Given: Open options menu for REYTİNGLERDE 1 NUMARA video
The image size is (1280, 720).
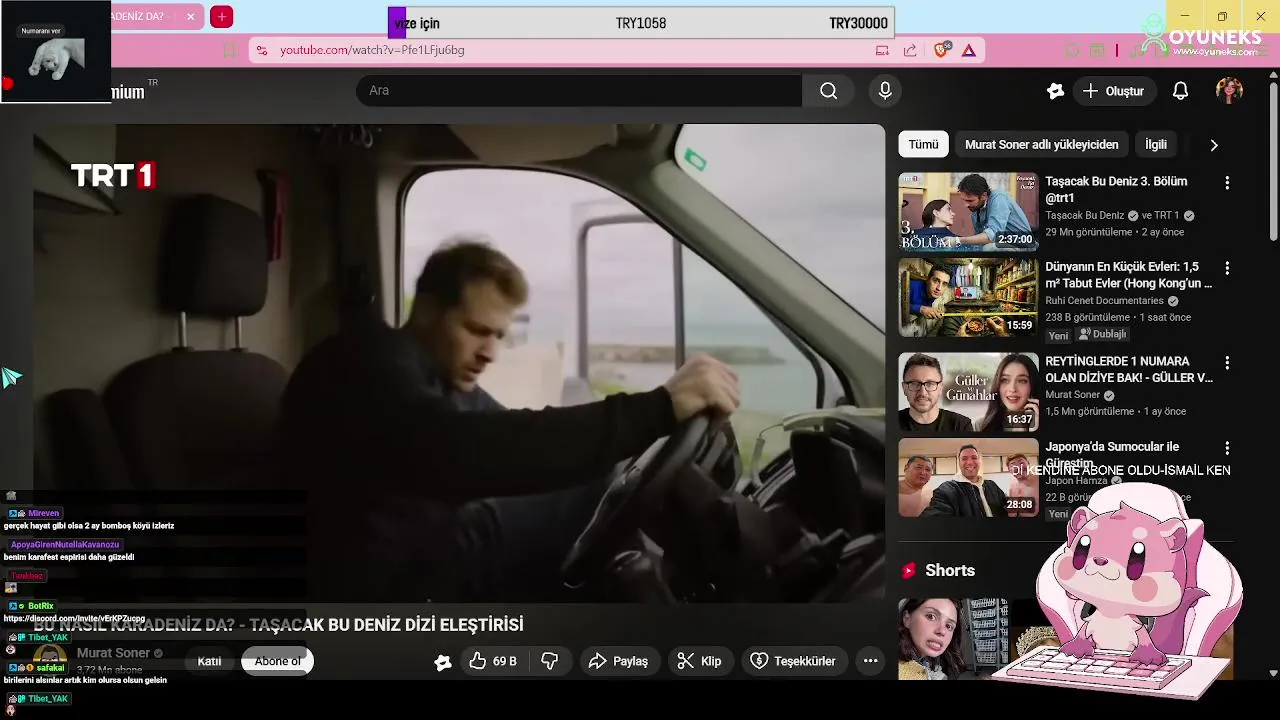Looking at the screenshot, I should 1227,363.
